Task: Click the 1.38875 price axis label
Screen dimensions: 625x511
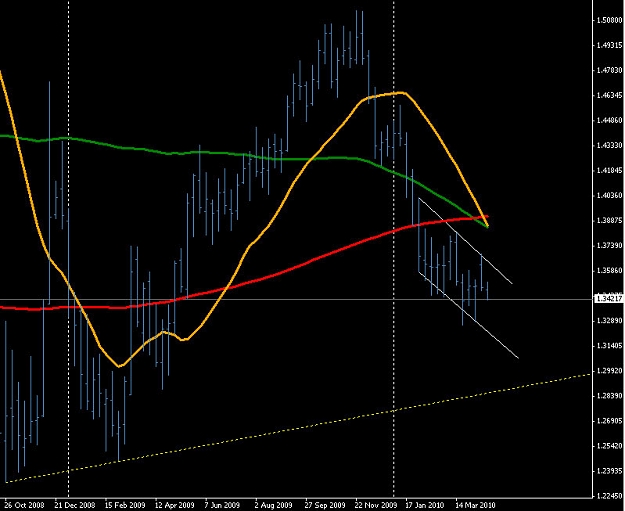Action: [x=609, y=220]
